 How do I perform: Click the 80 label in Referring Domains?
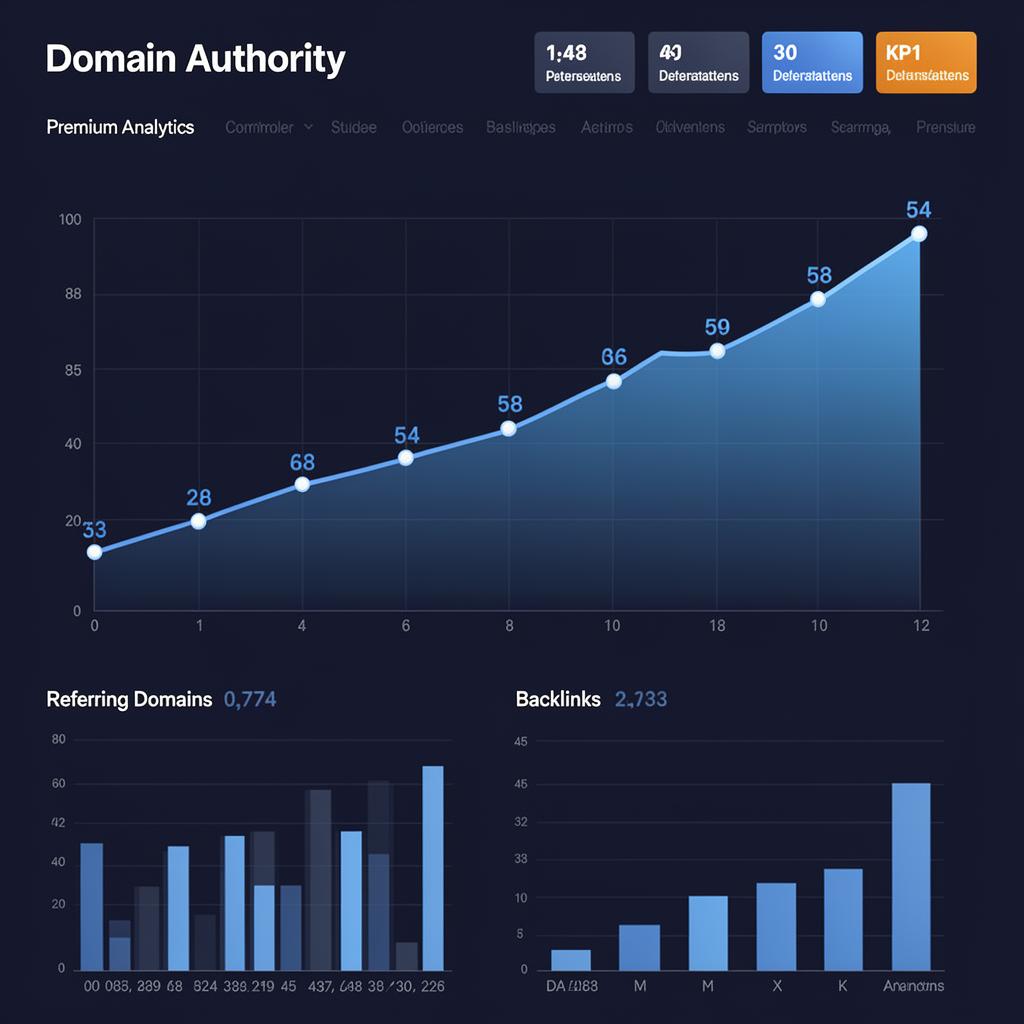click(59, 739)
